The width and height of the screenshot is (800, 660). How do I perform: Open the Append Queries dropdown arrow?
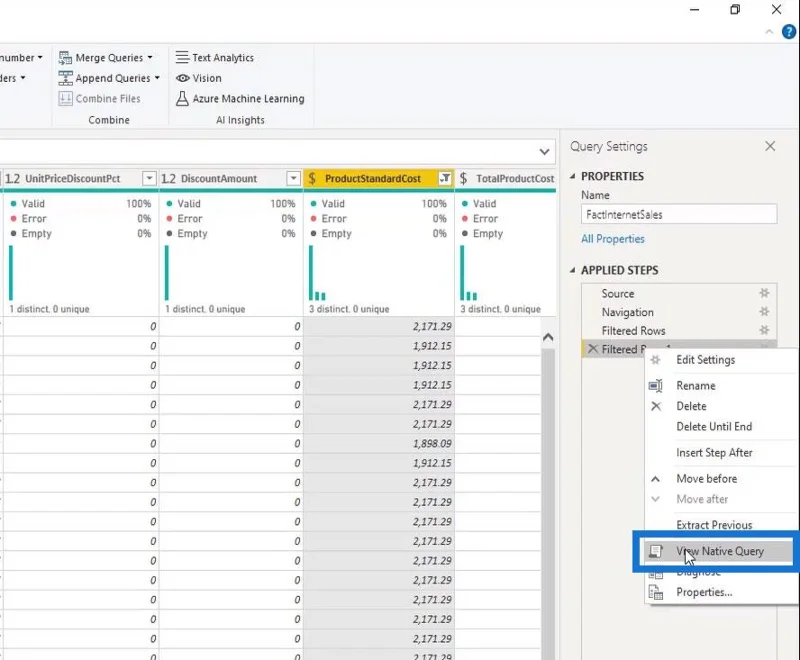point(157,78)
